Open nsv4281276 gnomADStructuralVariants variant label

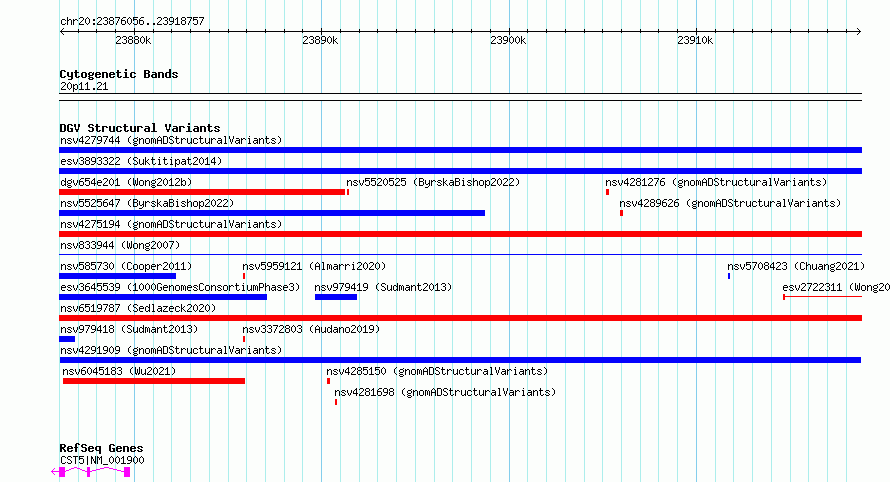716,182
